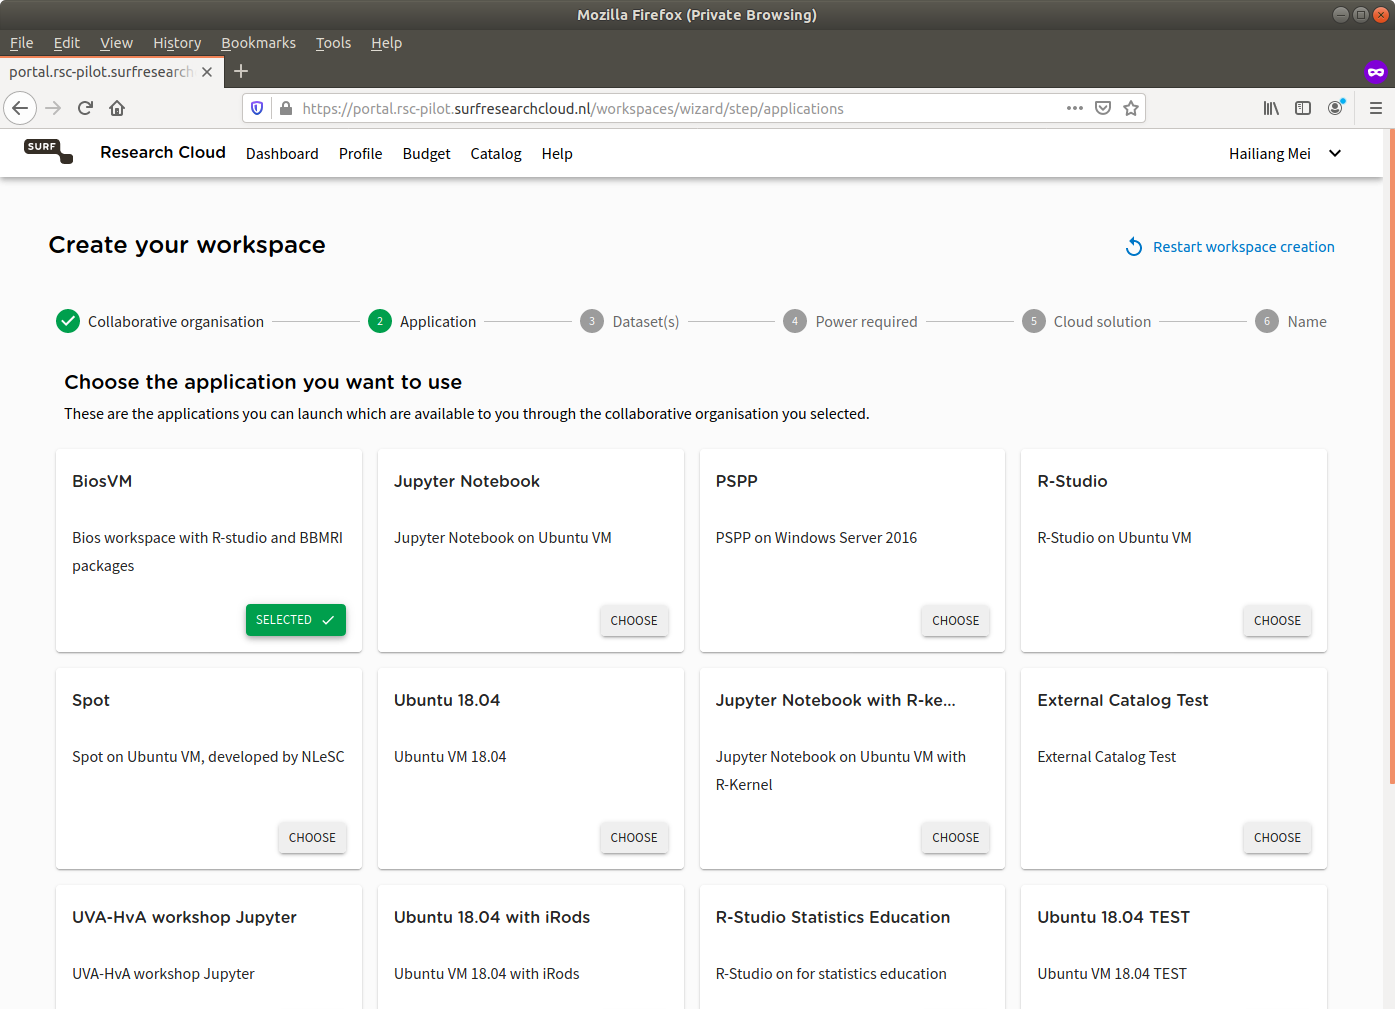The width and height of the screenshot is (1395, 1009).
Task: Click the UVA-HvA workshop Jupyter card title
Action: point(184,917)
